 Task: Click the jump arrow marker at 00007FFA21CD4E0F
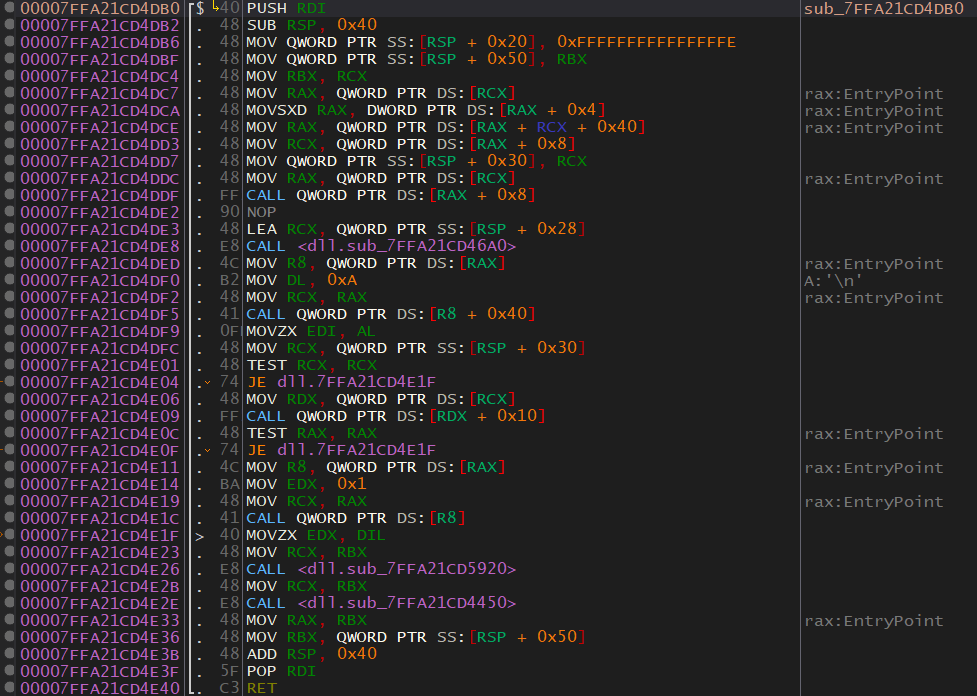click(207, 451)
